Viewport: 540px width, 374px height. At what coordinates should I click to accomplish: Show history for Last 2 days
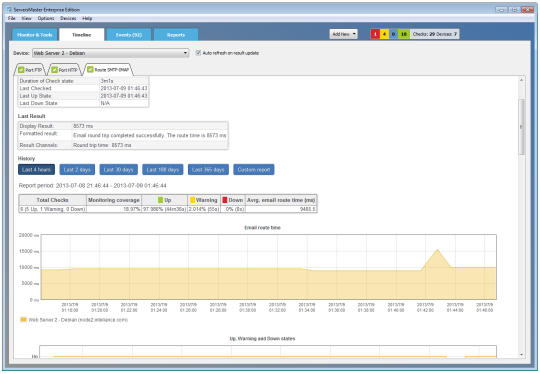[77, 169]
